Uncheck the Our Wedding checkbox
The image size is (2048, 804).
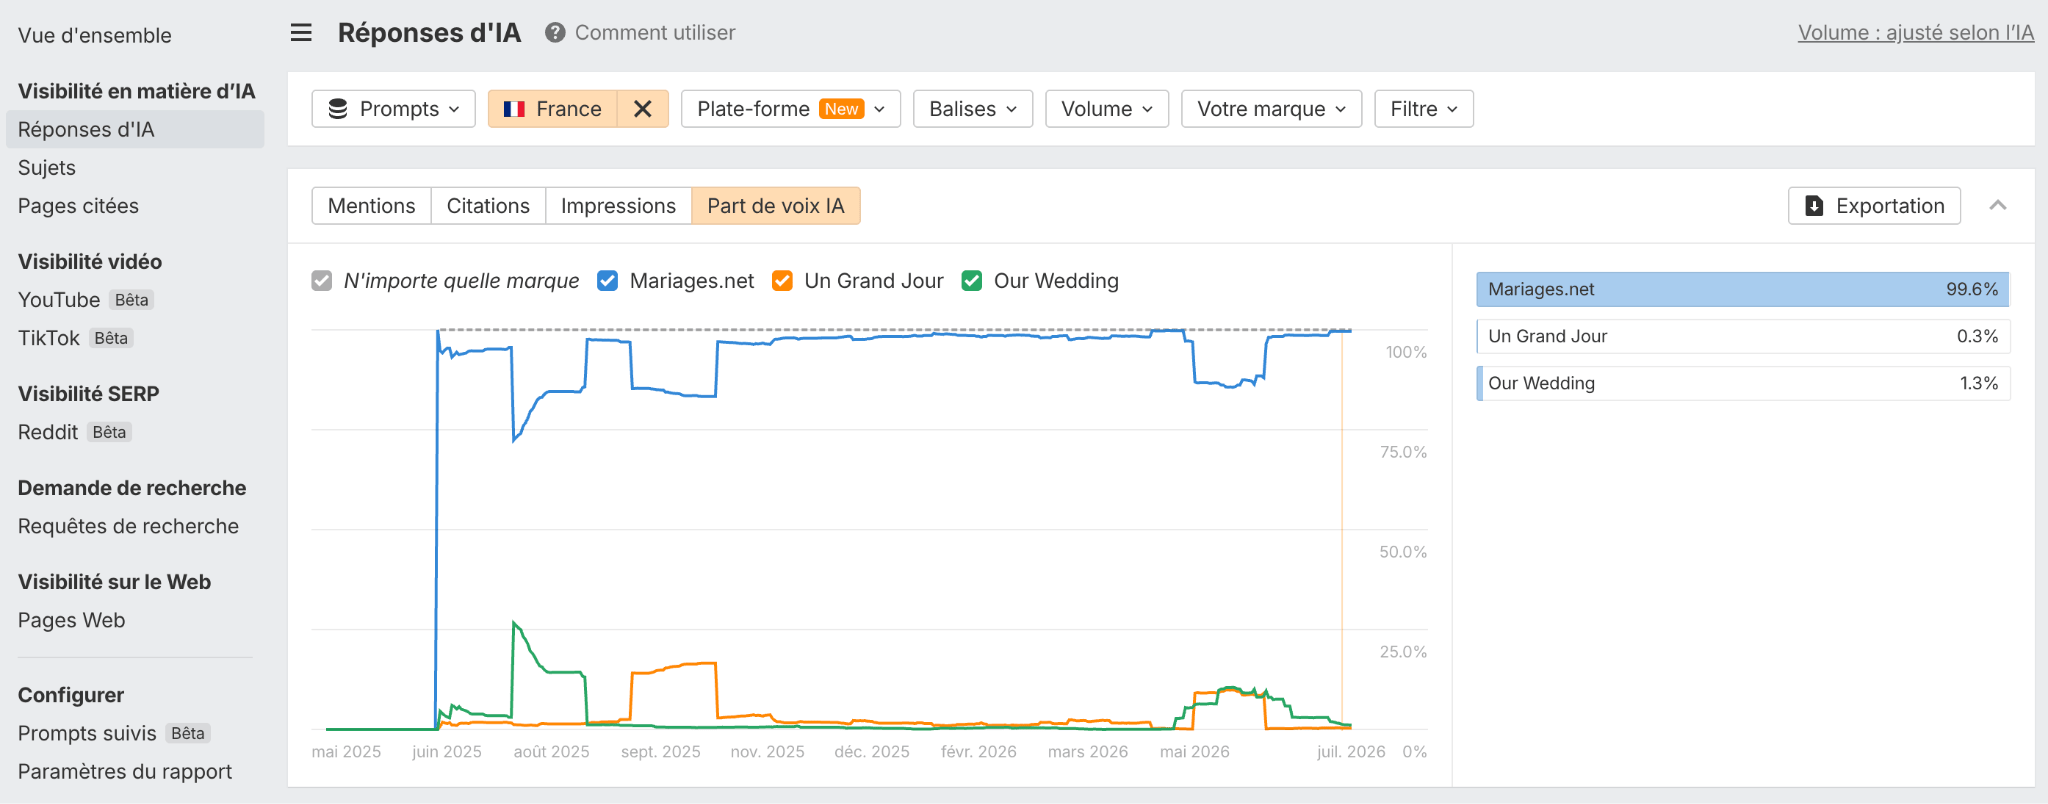(971, 281)
